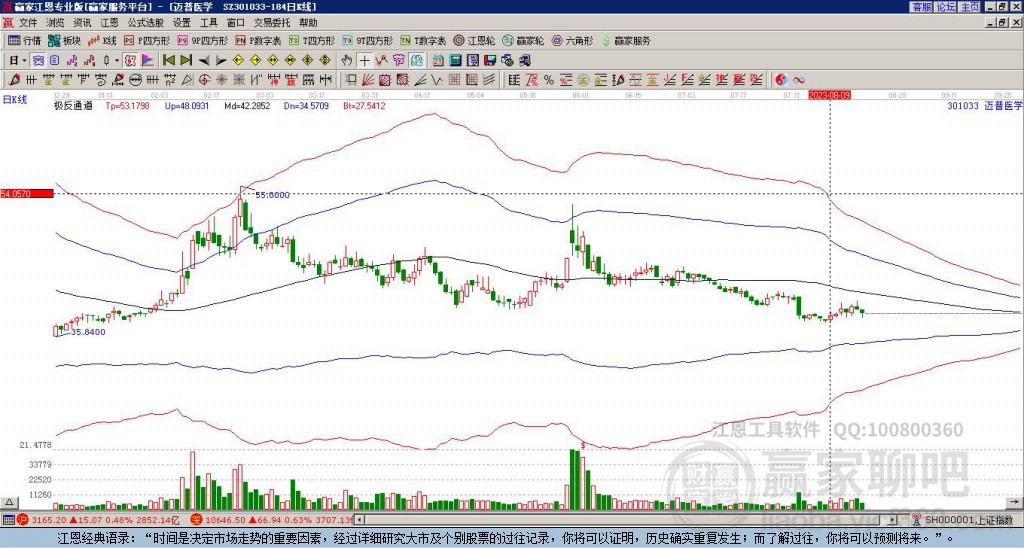Image resolution: width=1024 pixels, height=548 pixels.
Task: Click the truck icon in toolbar
Action: coord(524,60)
